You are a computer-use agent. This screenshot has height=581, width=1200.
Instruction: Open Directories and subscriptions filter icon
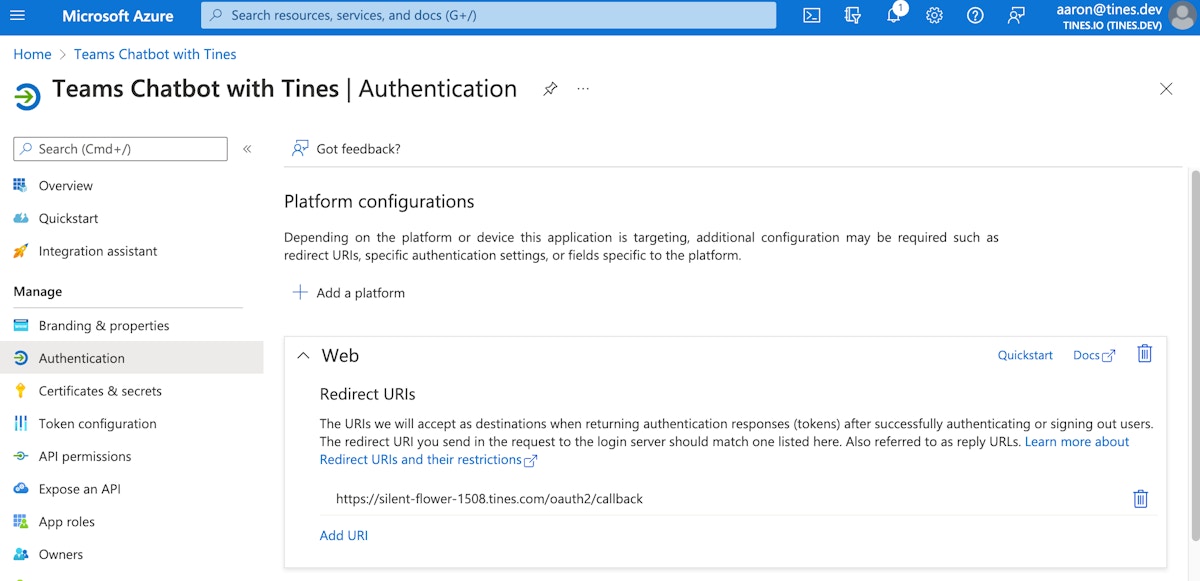click(x=852, y=15)
